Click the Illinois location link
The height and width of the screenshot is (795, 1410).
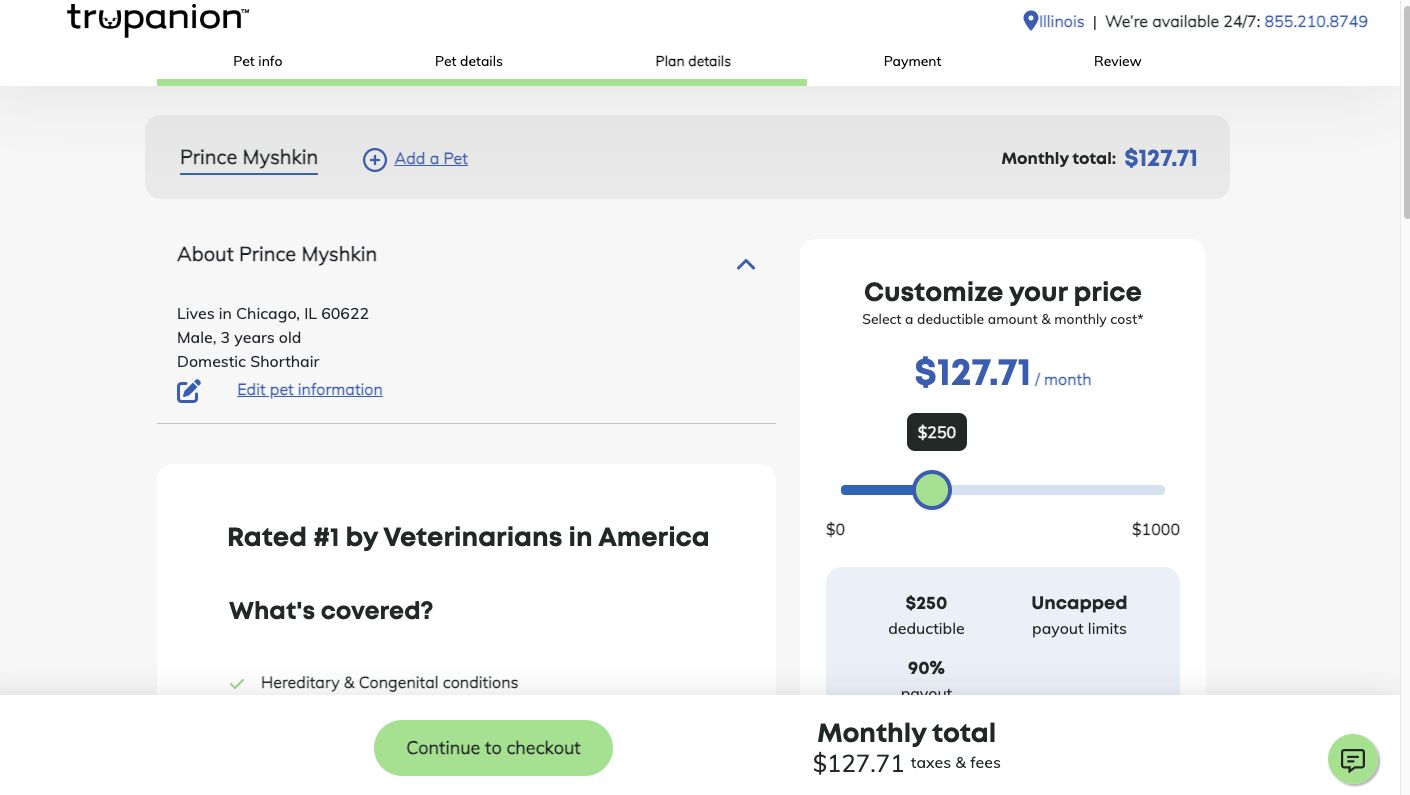point(1061,21)
